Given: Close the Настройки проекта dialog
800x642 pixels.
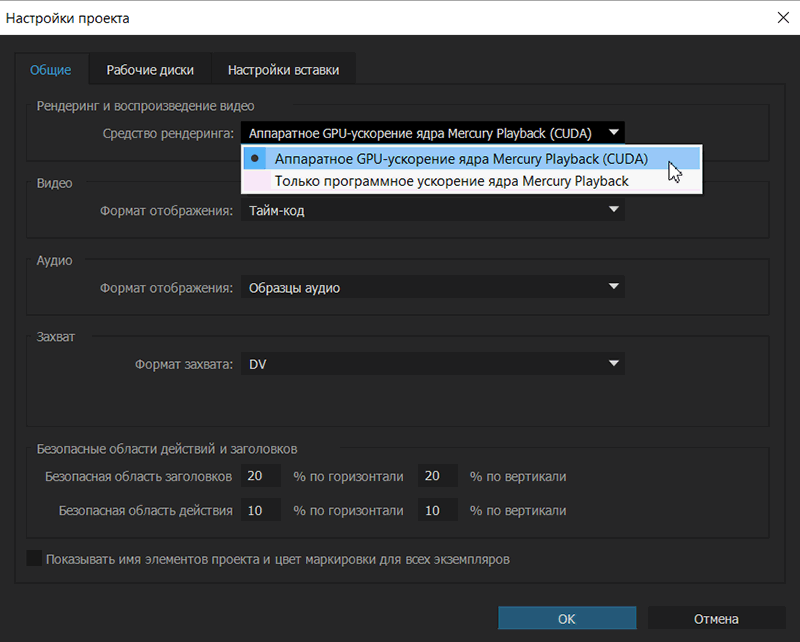Looking at the screenshot, I should (x=783, y=18).
